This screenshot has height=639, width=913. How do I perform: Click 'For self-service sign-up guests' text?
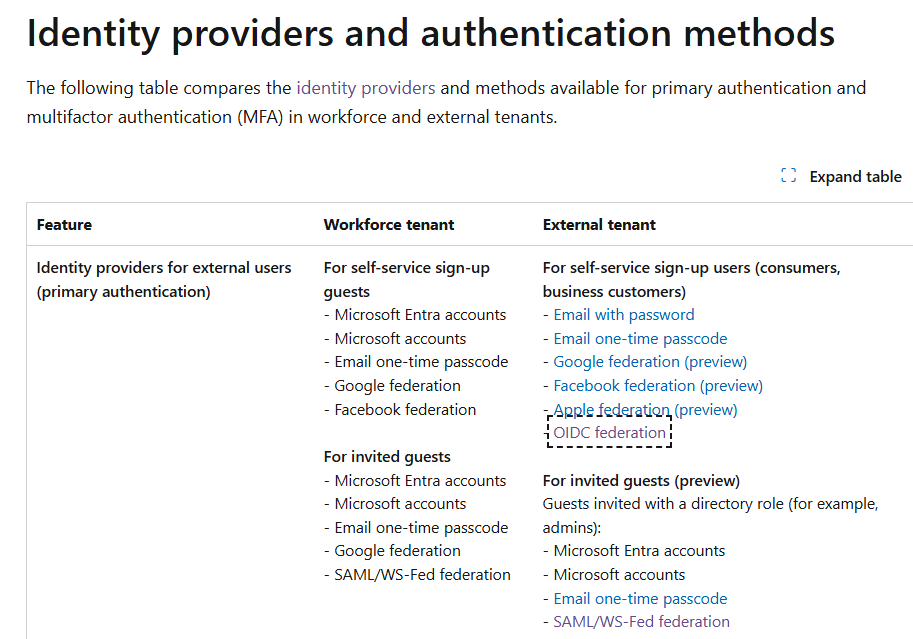406,280
